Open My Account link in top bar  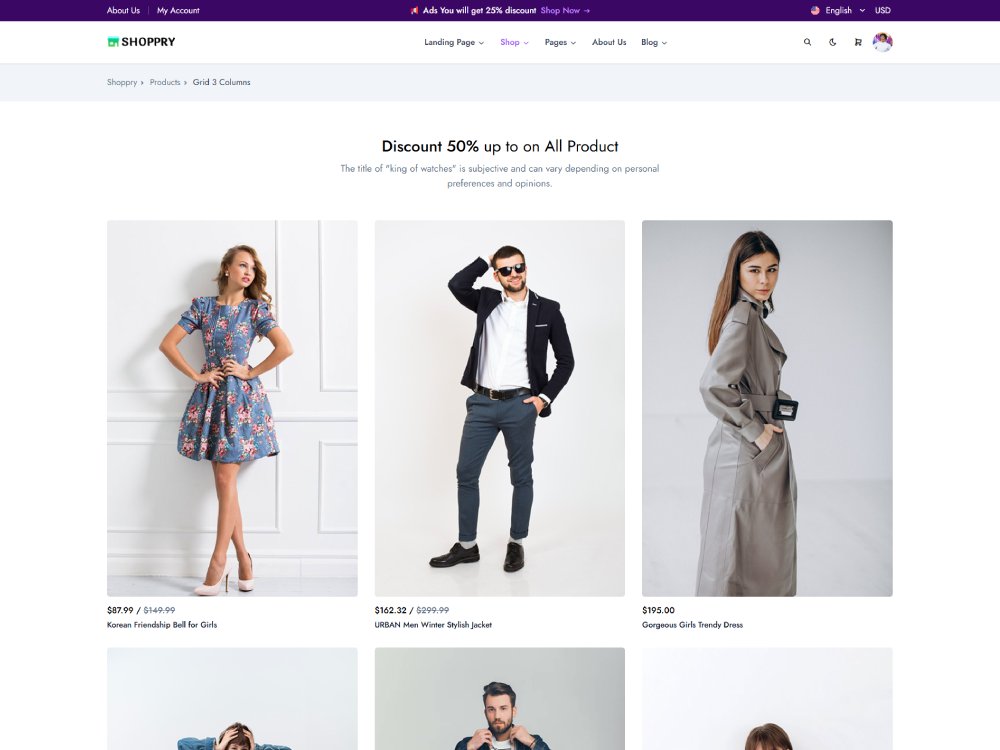pyautogui.click(x=178, y=10)
